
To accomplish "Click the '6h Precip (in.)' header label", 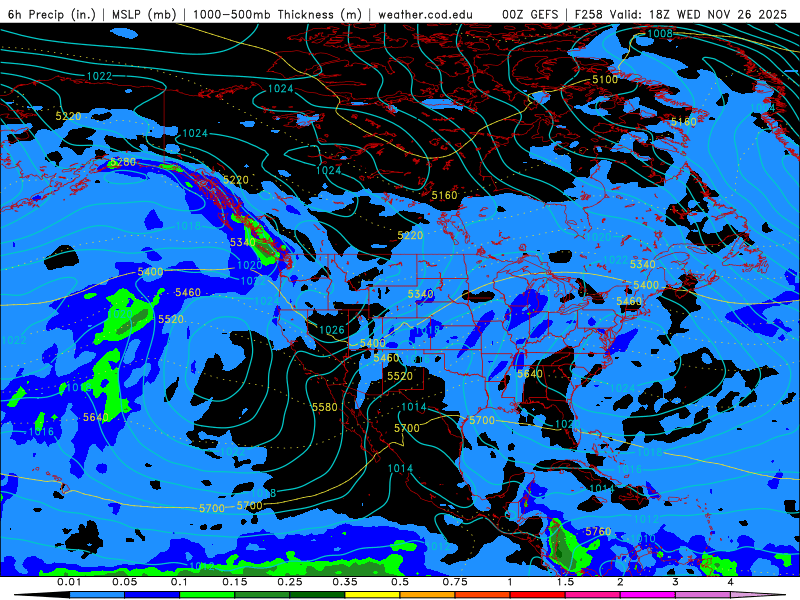I will tap(52, 14).
